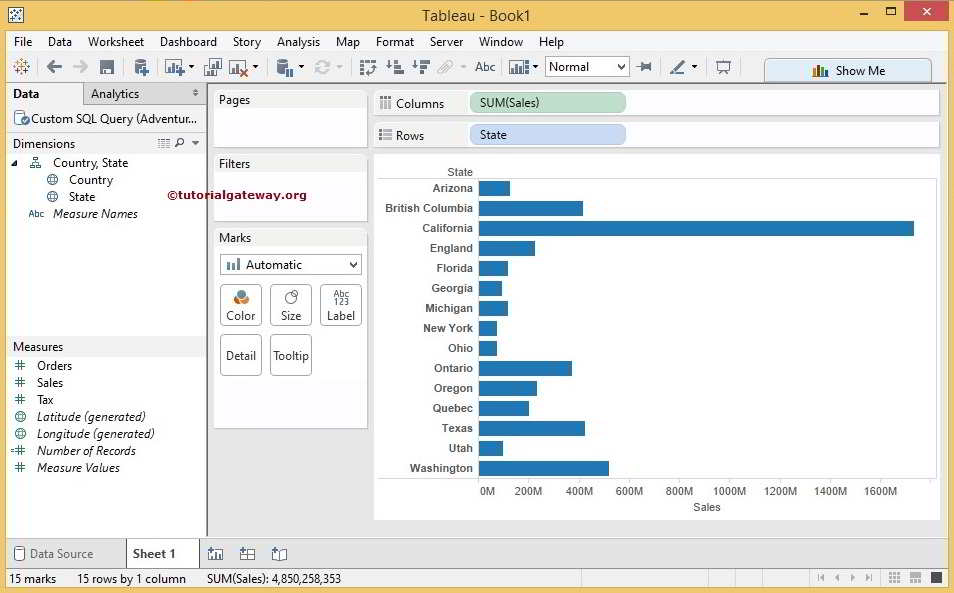The width and height of the screenshot is (954, 593).
Task: Activate Presentation Mode from the toolbar
Action: coord(722,66)
